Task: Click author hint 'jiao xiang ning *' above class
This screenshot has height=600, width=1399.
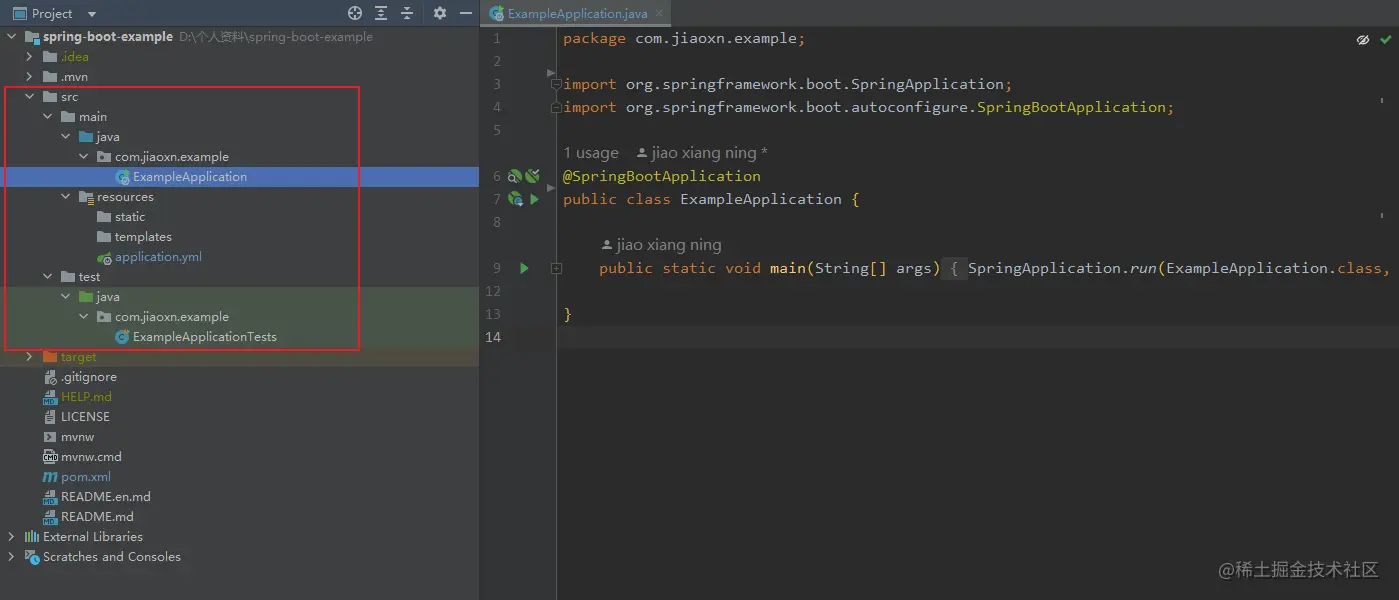Action: (702, 153)
